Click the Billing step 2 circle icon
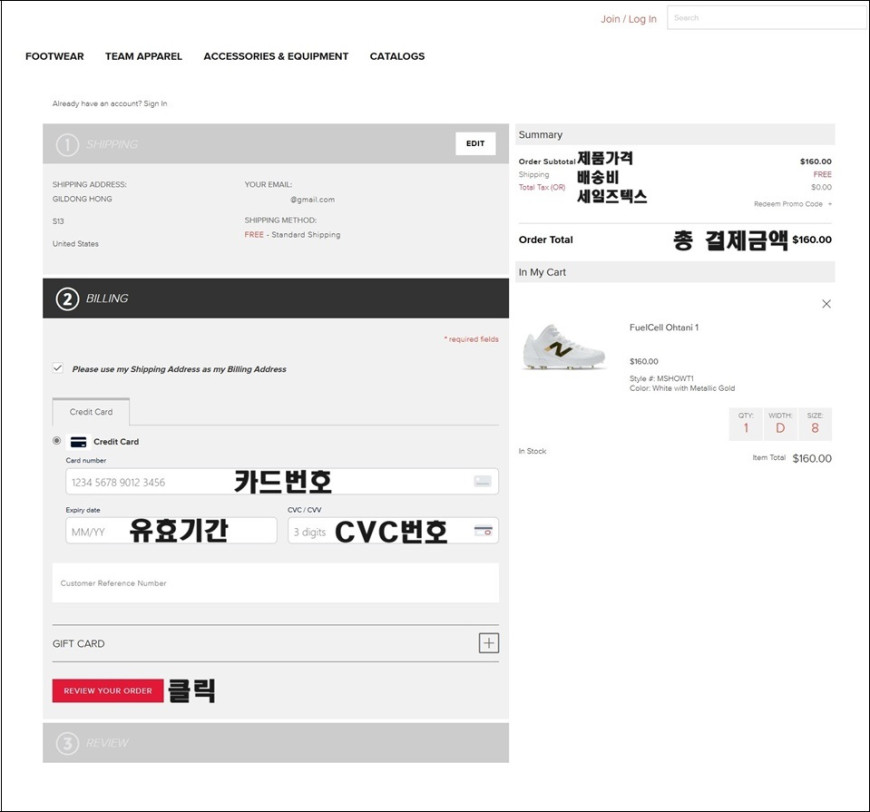 click(x=67, y=299)
